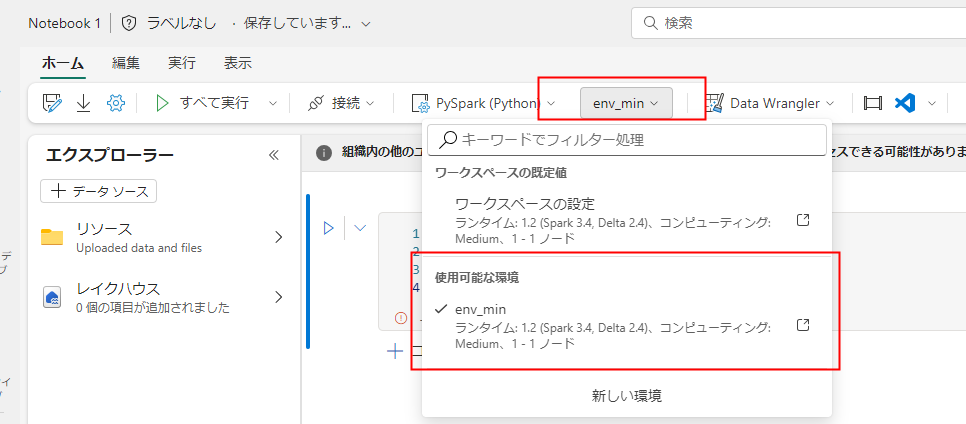
Task: Click the env_min environment dropdown button
Action: click(x=626, y=104)
